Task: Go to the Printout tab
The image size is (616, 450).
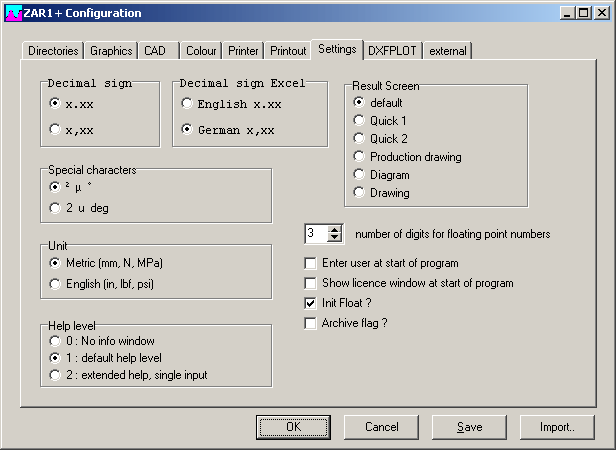Action: [288, 50]
